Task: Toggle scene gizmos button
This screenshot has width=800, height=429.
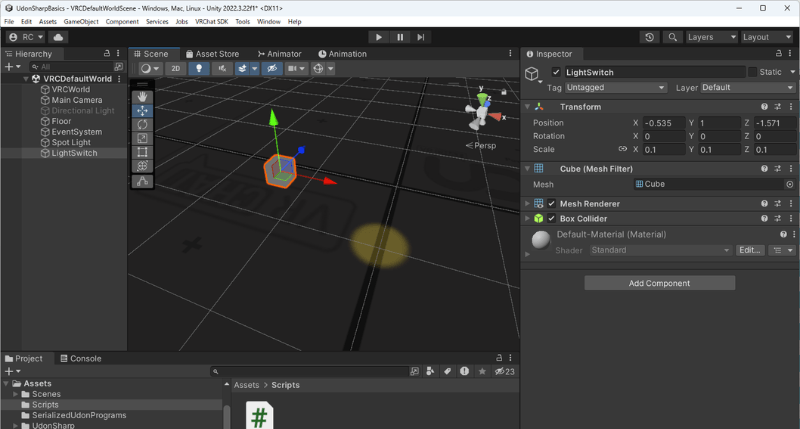Action: (318, 68)
